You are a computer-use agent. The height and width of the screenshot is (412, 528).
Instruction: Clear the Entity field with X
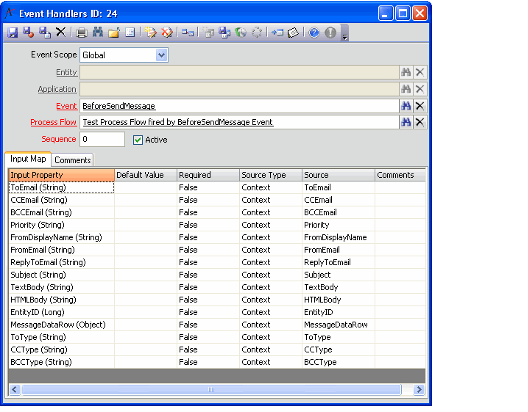[x=420, y=72]
